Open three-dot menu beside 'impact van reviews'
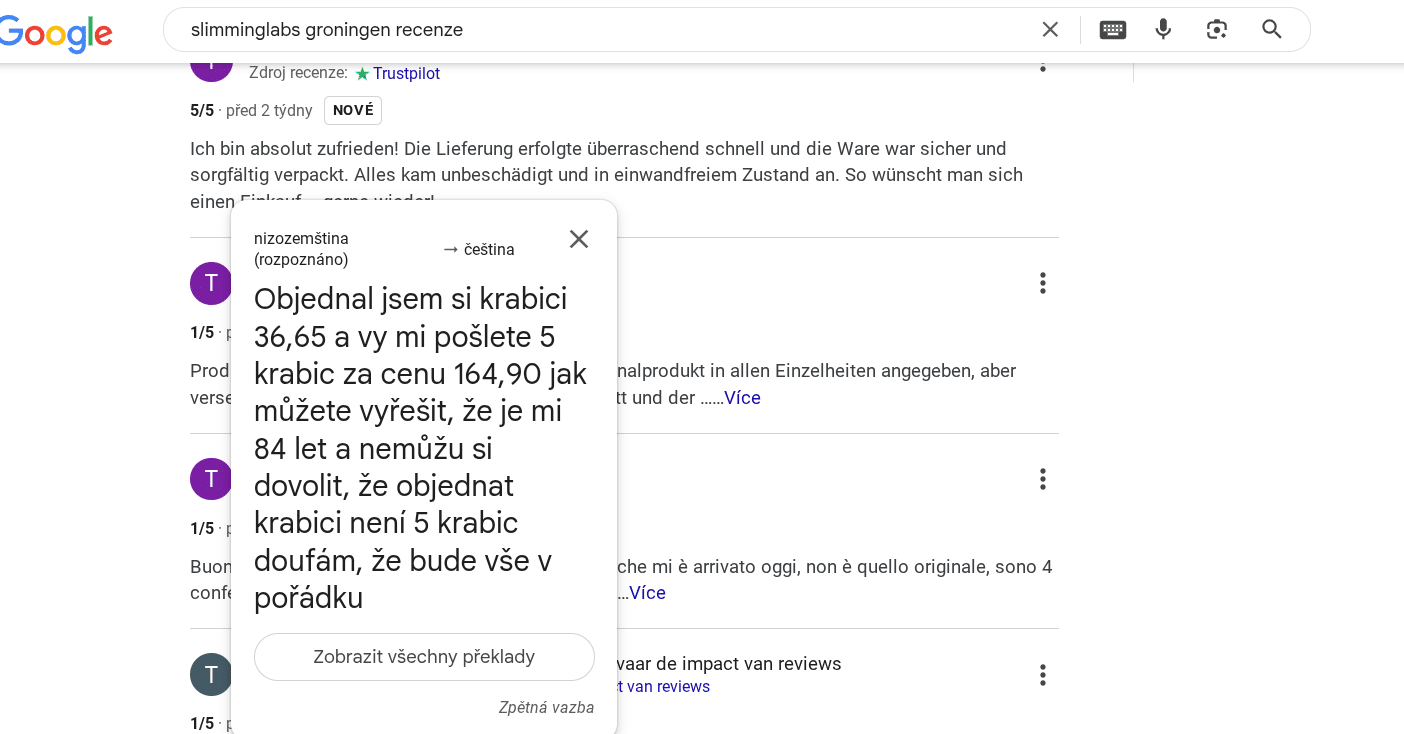This screenshot has height=734, width=1404. [x=1043, y=675]
